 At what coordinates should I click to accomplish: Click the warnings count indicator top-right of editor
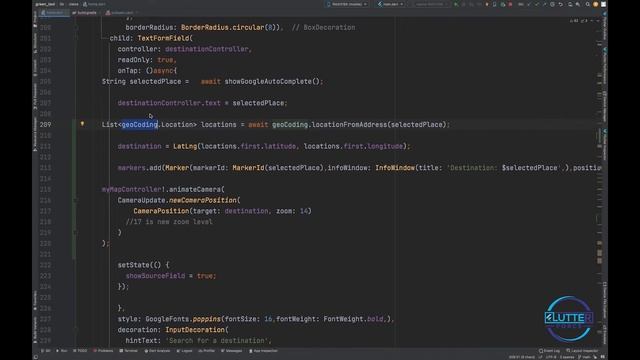pos(574,20)
